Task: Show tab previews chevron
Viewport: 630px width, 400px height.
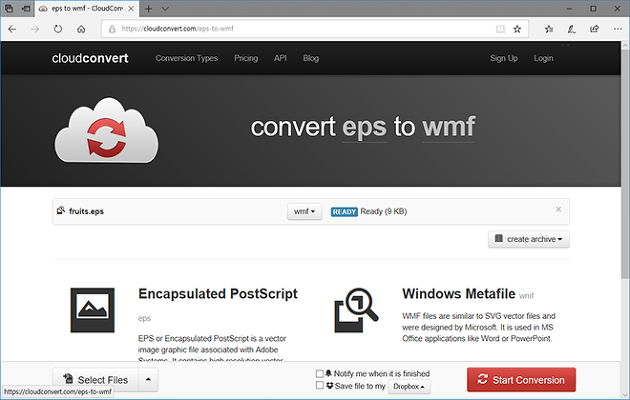Action: coord(165,8)
